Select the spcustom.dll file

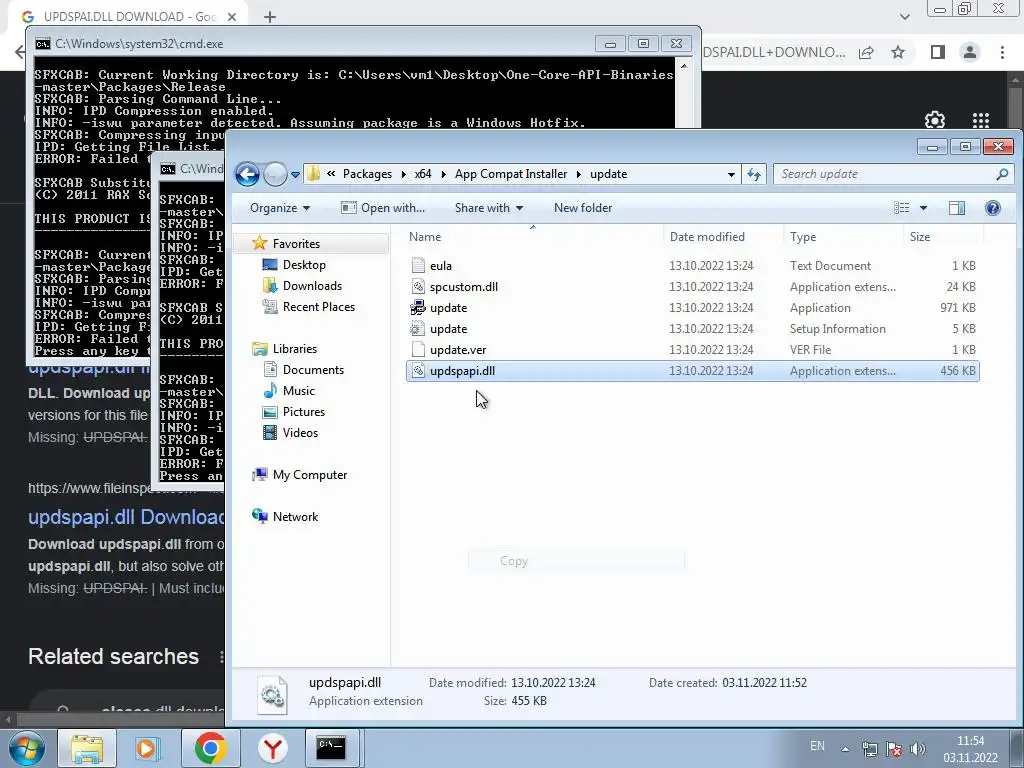pyautogui.click(x=692, y=287)
